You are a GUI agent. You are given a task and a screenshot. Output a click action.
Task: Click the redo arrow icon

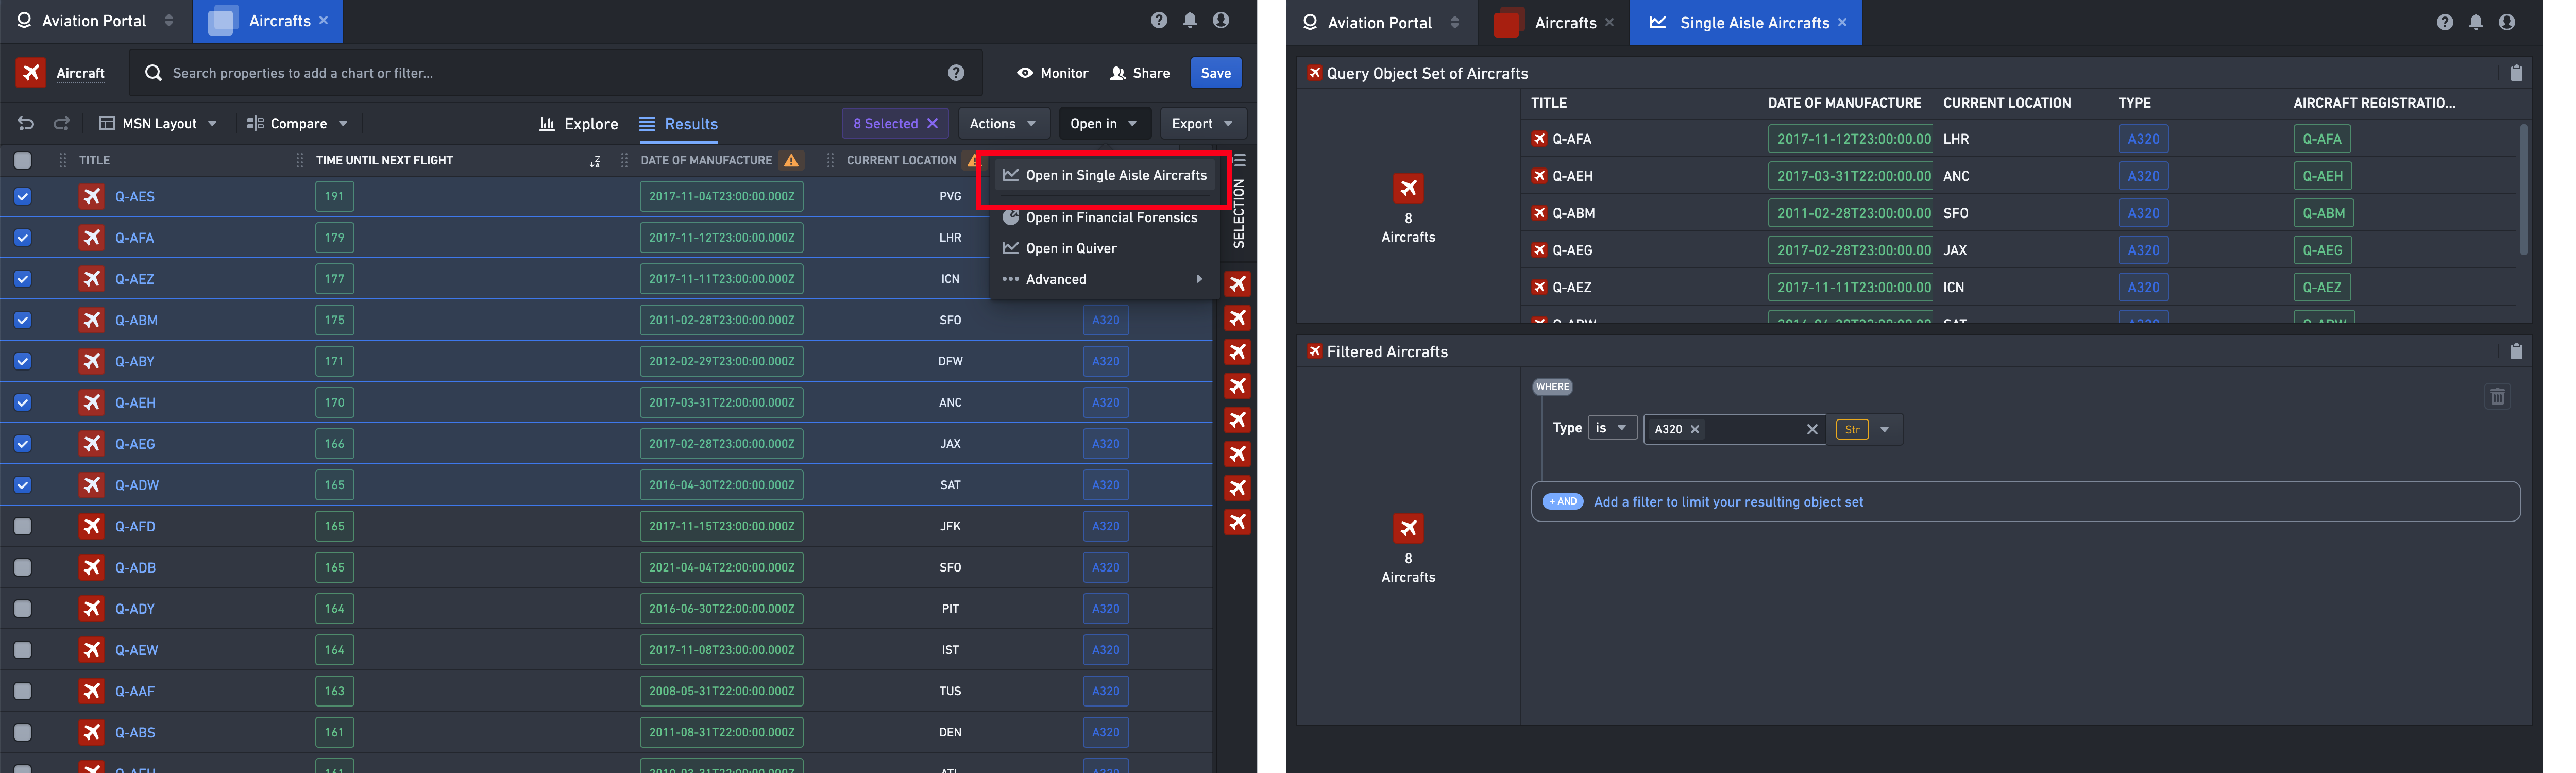(x=62, y=123)
